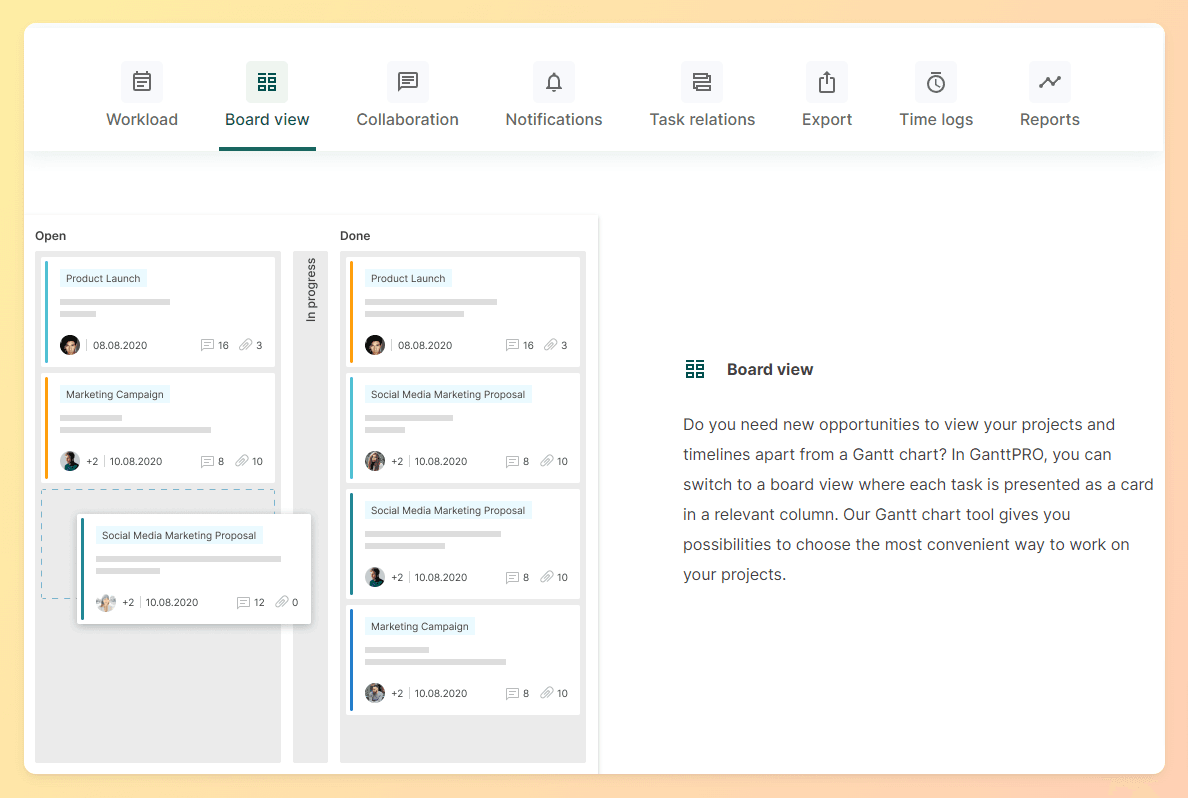Click the Export share icon
Viewport: 1188px width, 798px height.
[827, 82]
